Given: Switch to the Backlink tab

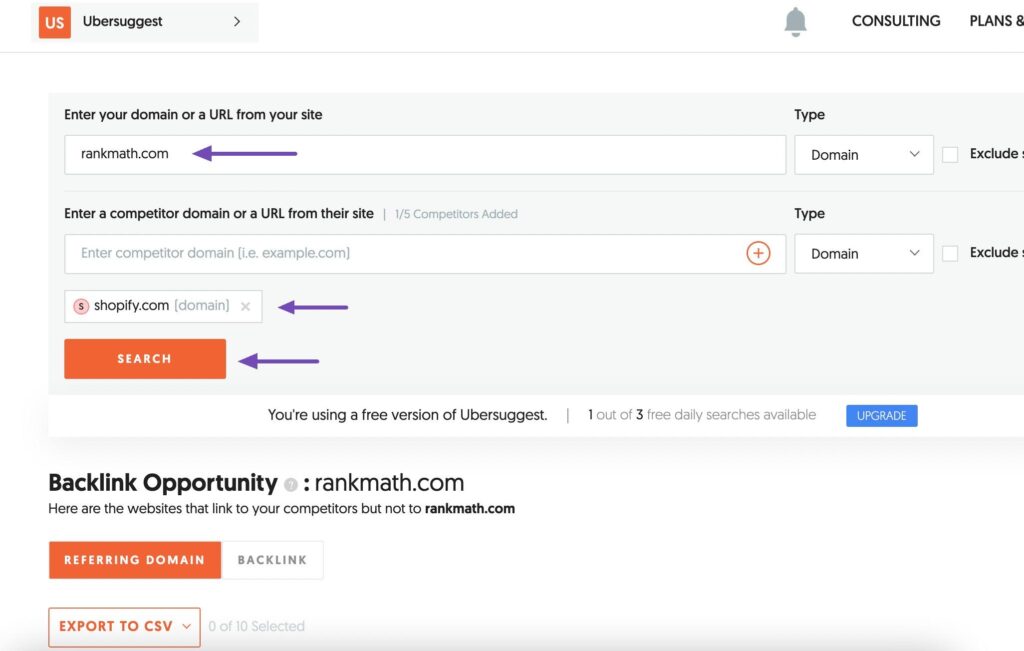Looking at the screenshot, I should point(272,560).
